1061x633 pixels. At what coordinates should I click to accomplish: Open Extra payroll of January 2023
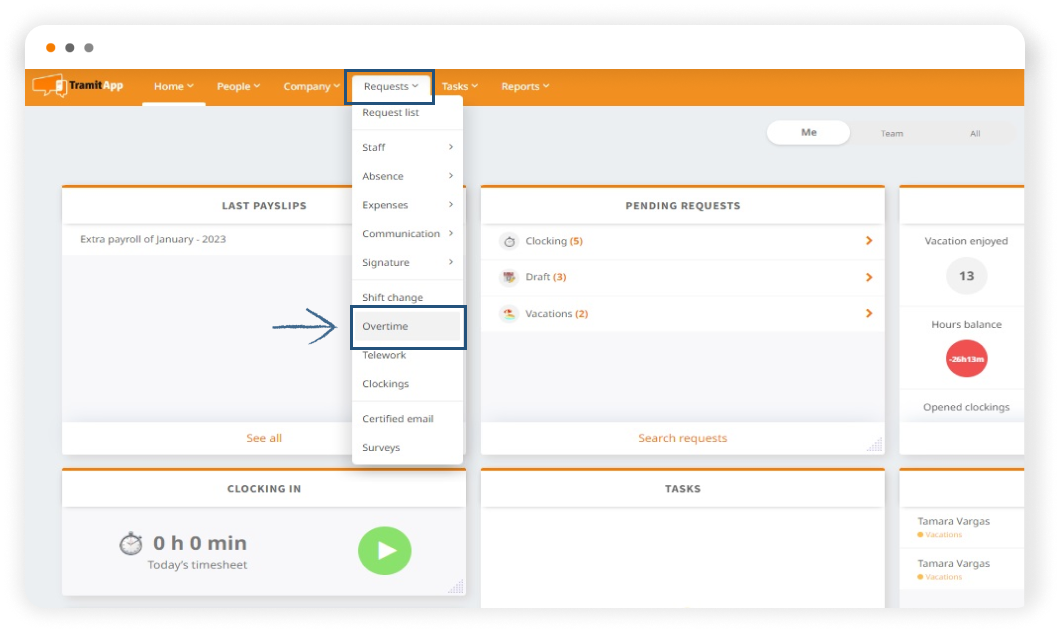tap(153, 240)
